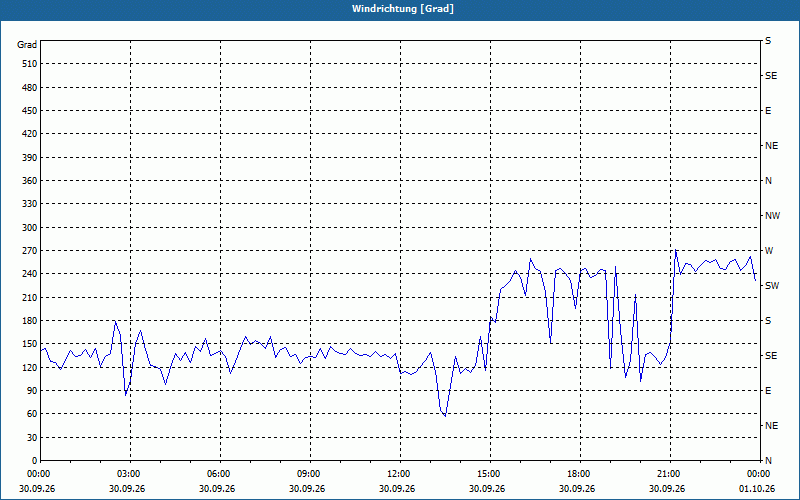Pick the 12:00 time axis label
Screen dimensions: 800x500
click(x=398, y=474)
